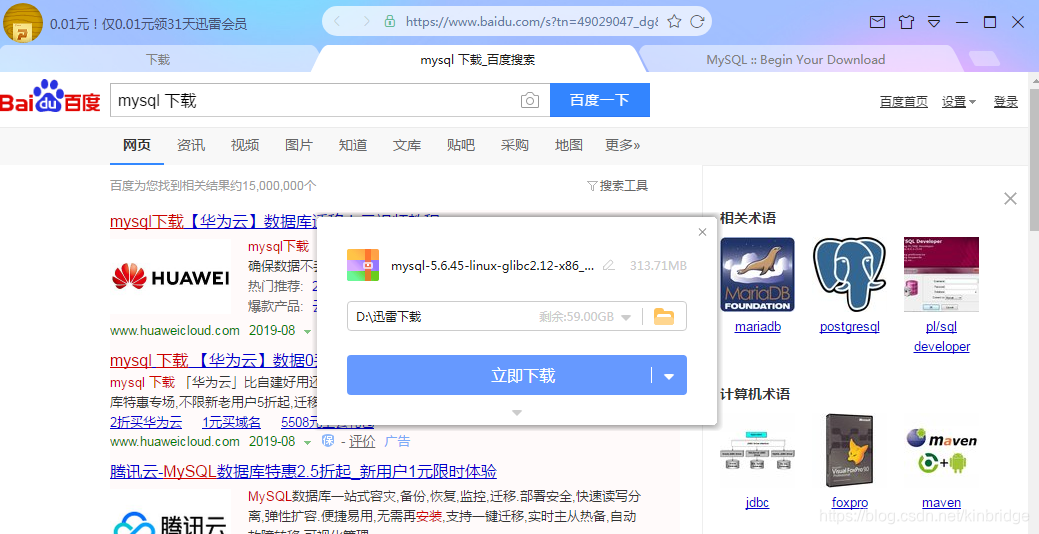Click the jdbc diagram thumbnail
Viewport: 1039px width, 534px height.
tap(757, 451)
